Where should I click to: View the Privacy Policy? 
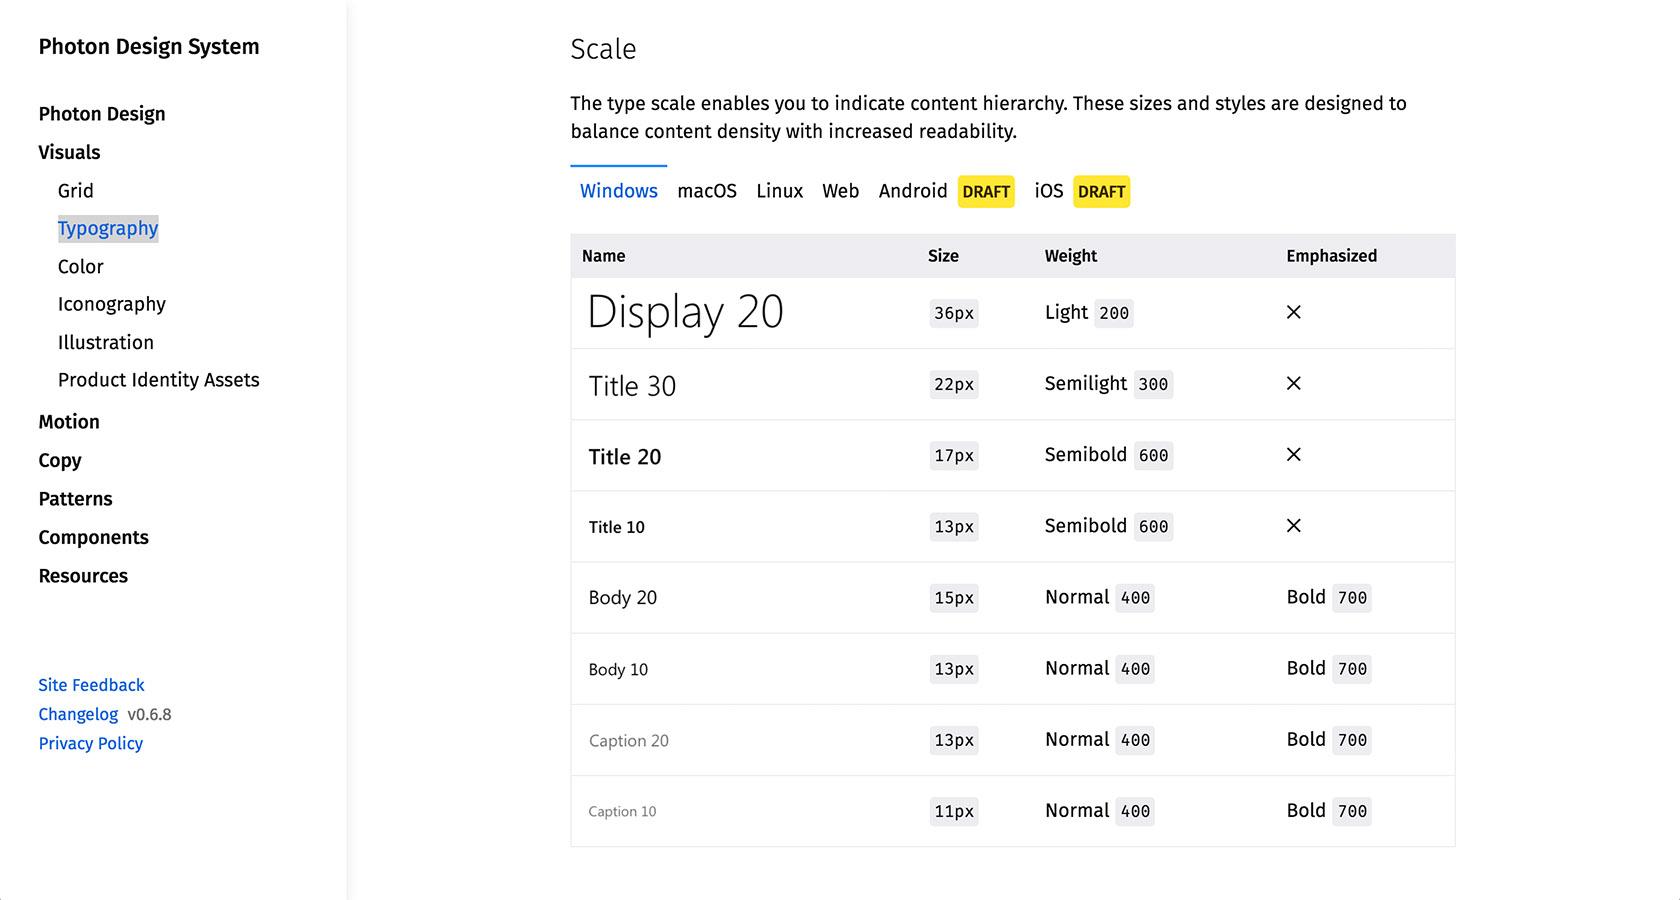[x=90, y=743]
